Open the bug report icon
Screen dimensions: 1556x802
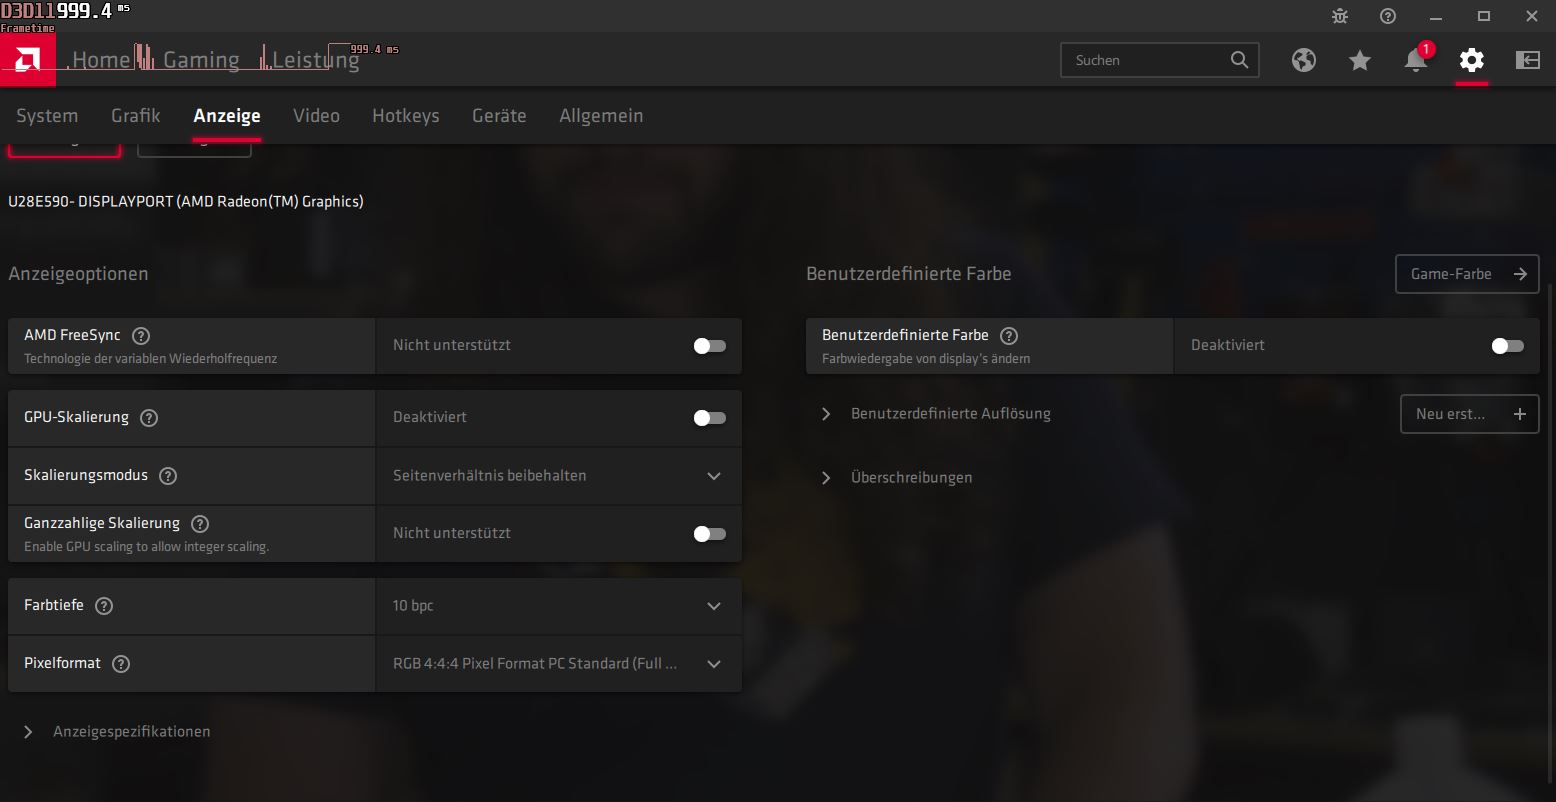1340,16
